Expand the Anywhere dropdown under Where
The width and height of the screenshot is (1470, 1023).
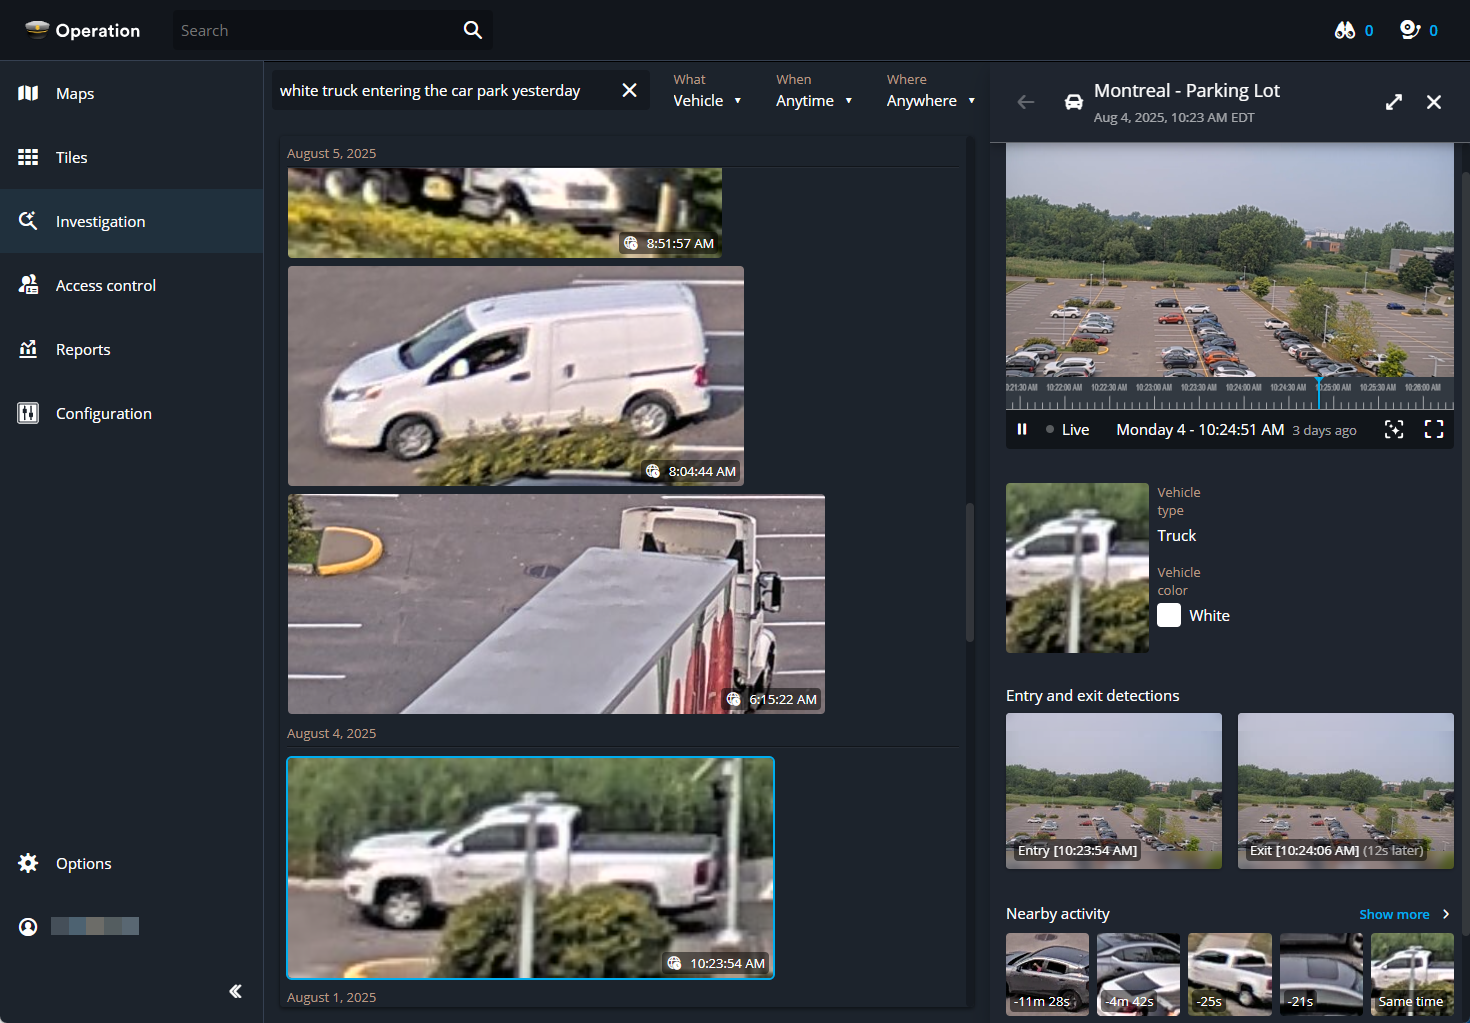[x=930, y=100]
